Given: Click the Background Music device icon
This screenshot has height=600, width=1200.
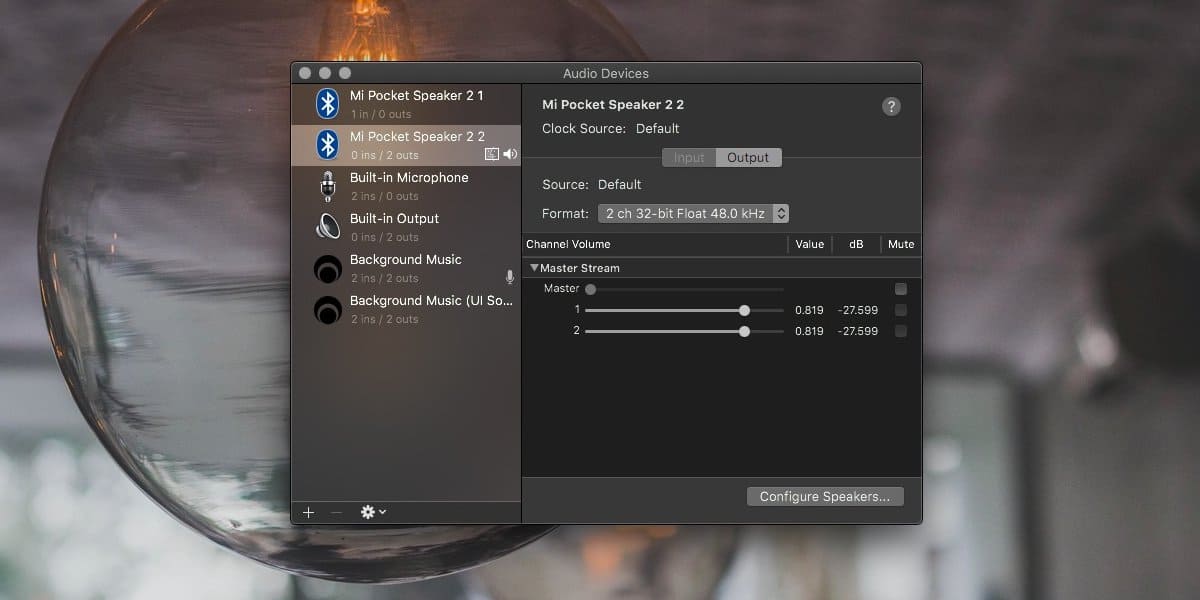Looking at the screenshot, I should pos(327,268).
